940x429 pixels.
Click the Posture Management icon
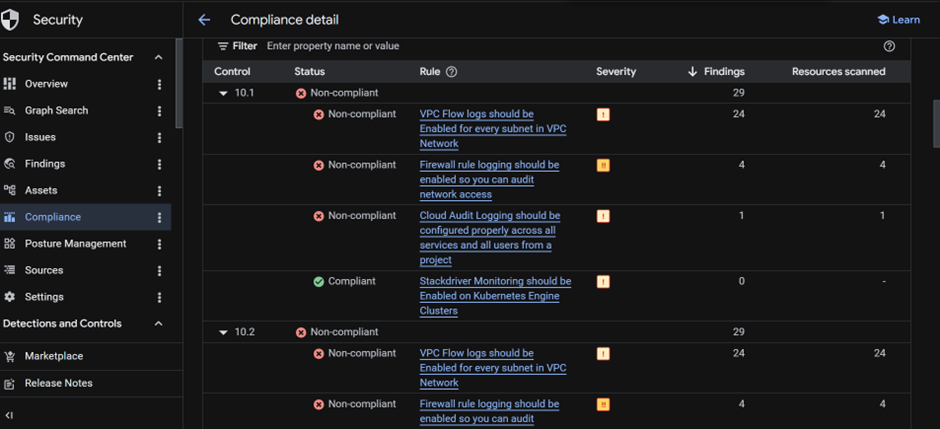[x=10, y=244]
